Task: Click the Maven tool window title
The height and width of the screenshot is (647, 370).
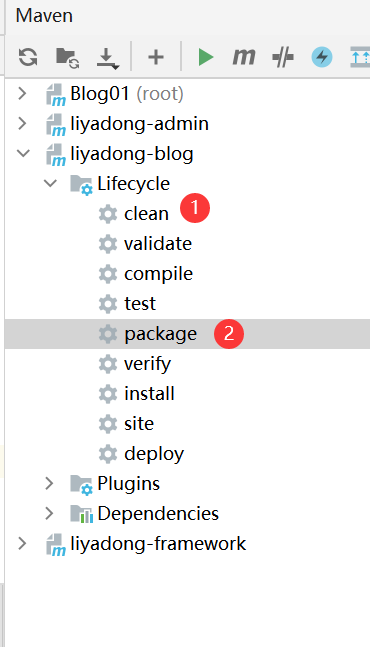Action: [44, 16]
